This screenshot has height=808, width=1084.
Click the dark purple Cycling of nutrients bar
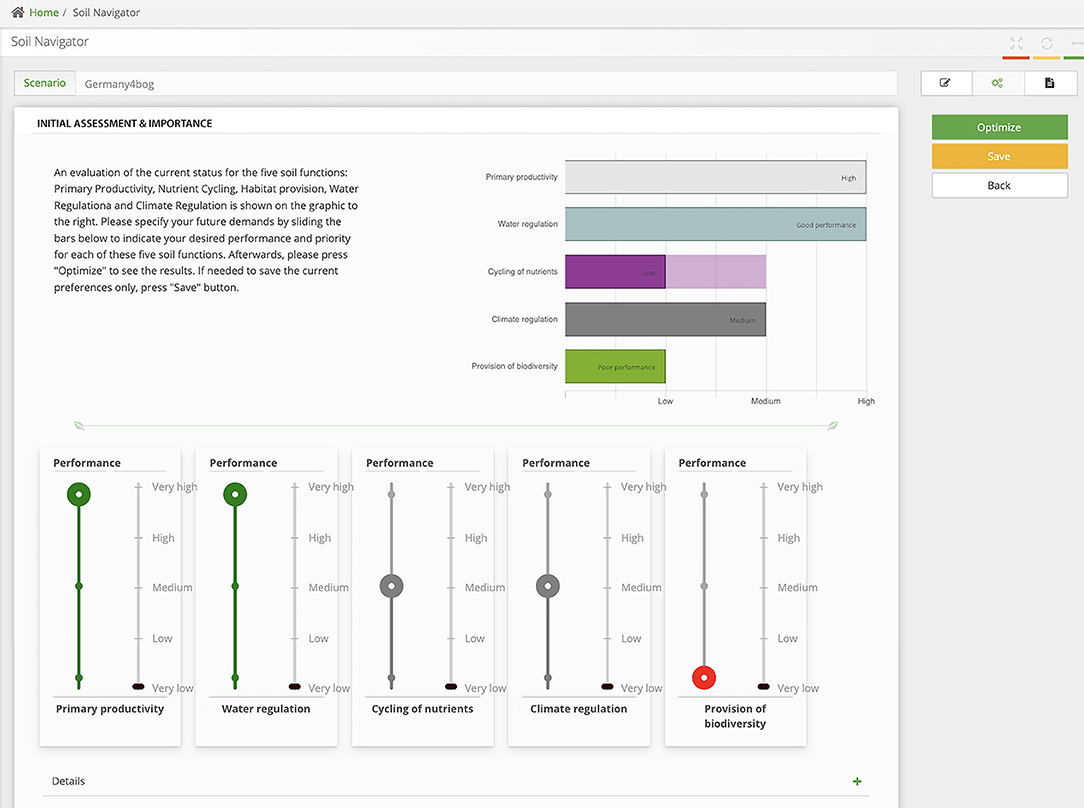tap(615, 272)
